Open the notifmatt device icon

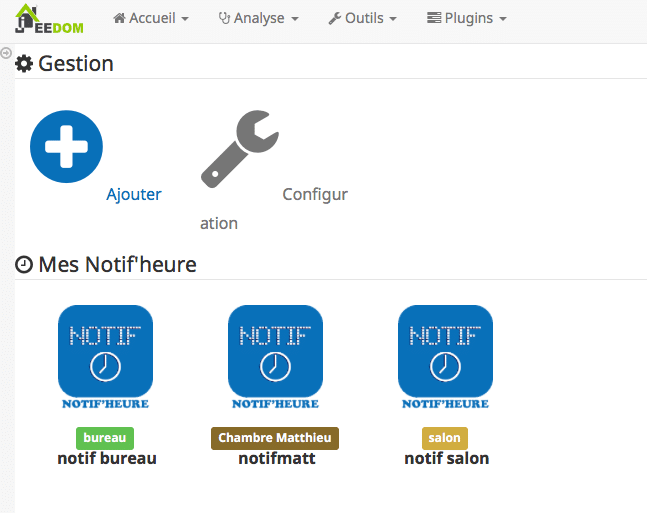tap(275, 357)
